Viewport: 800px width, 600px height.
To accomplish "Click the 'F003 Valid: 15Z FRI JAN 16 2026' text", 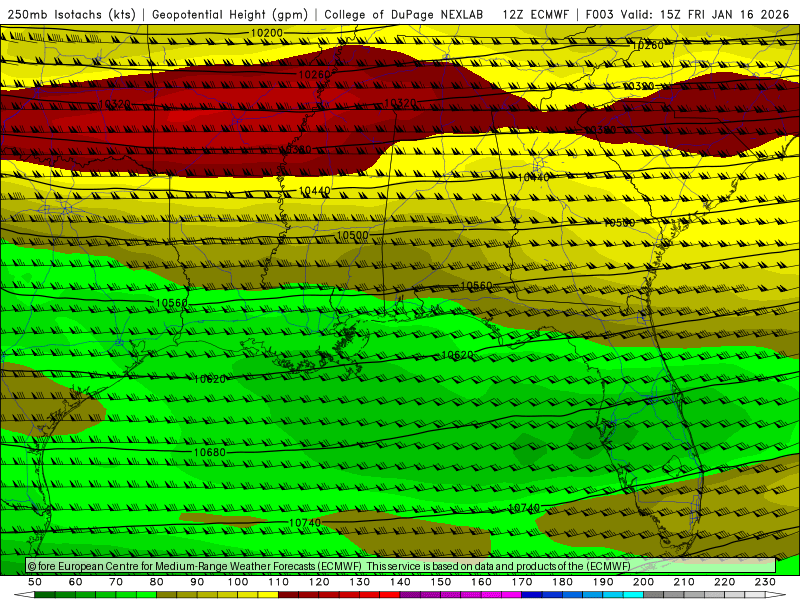I will [x=687, y=14].
